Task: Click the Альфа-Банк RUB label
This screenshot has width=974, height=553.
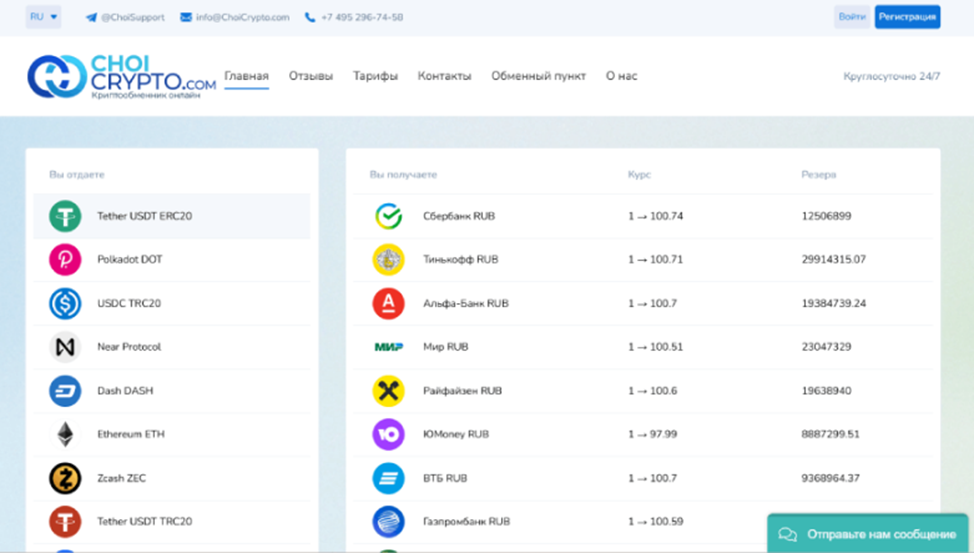Action: 466,303
